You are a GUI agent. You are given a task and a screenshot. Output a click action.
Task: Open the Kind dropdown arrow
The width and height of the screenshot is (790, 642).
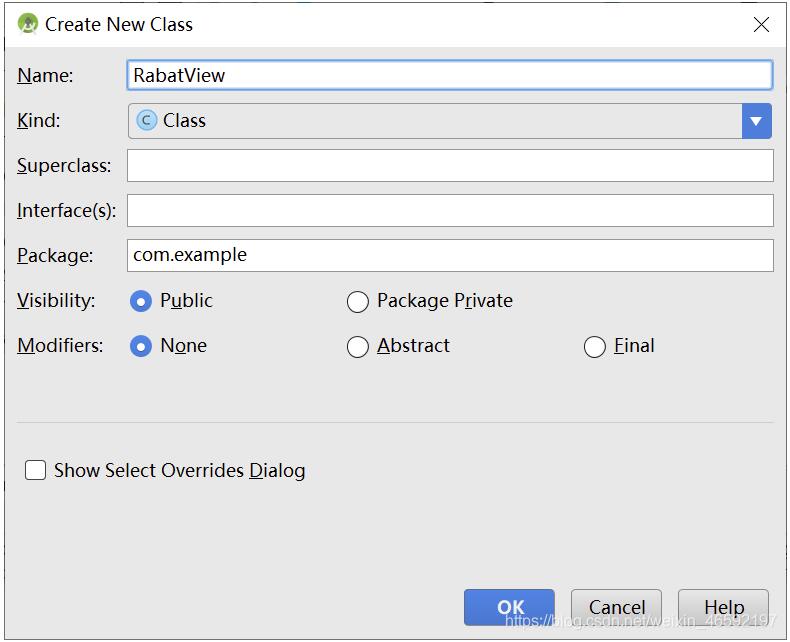757,121
